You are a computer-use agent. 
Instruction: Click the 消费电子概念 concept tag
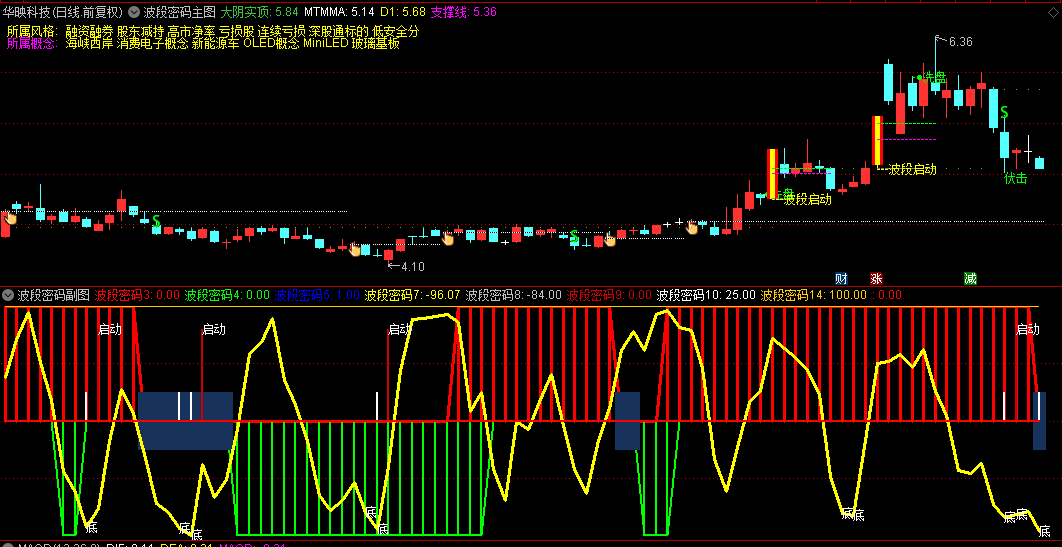pos(152,43)
